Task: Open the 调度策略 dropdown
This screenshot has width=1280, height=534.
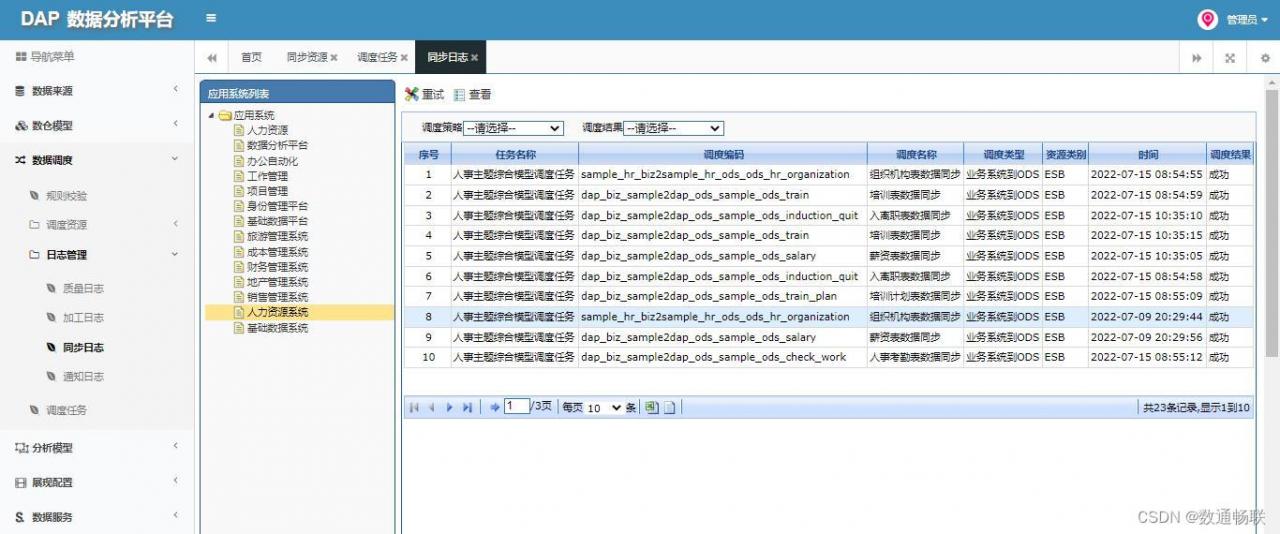Action: (513, 128)
